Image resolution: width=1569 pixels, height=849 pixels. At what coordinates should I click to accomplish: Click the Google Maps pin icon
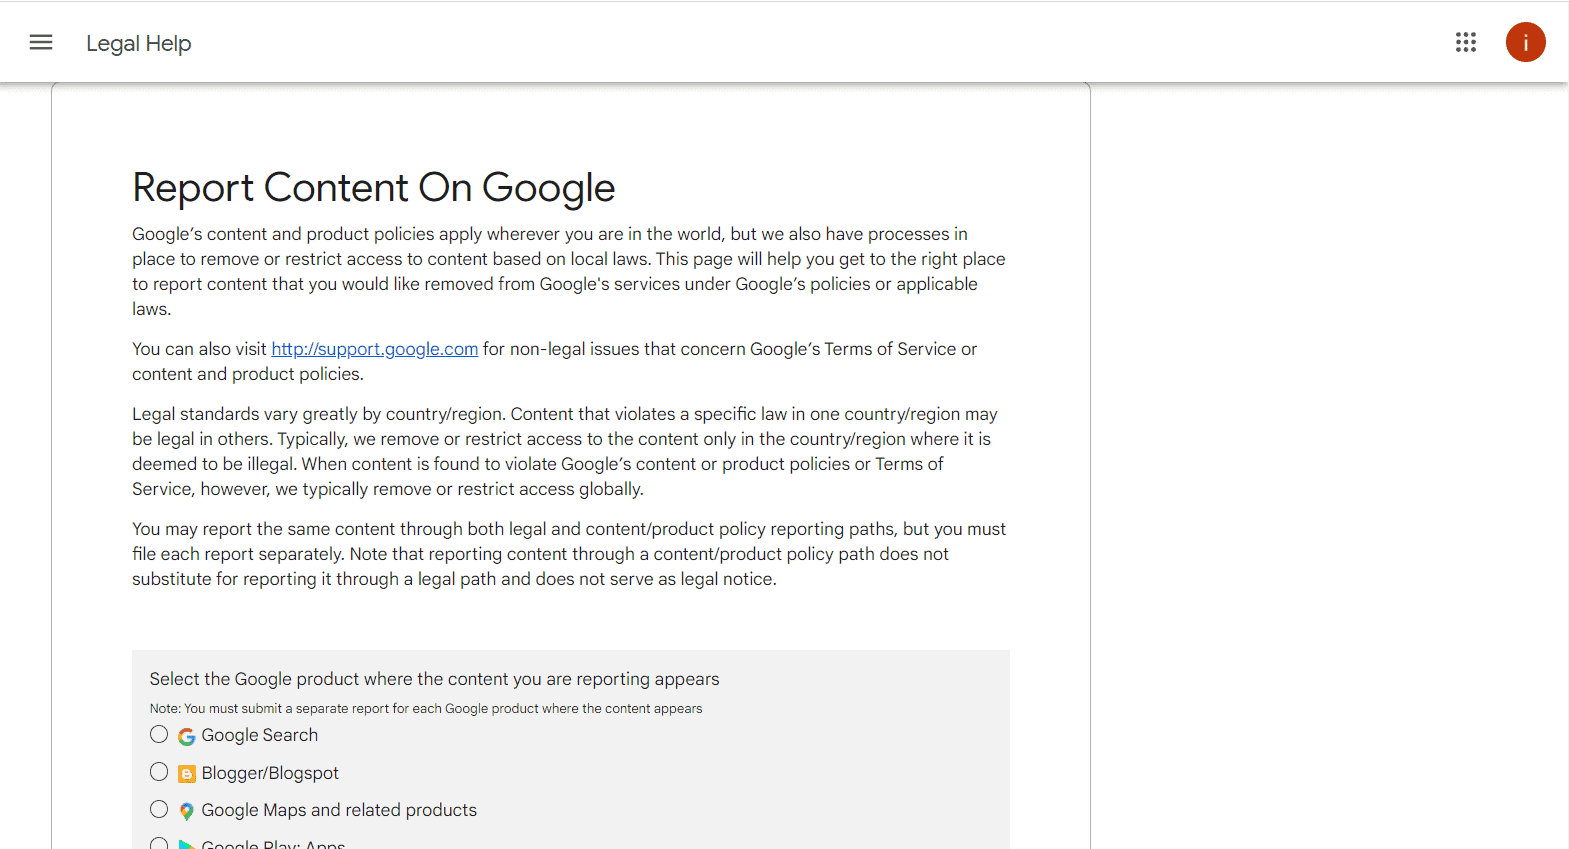[187, 811]
